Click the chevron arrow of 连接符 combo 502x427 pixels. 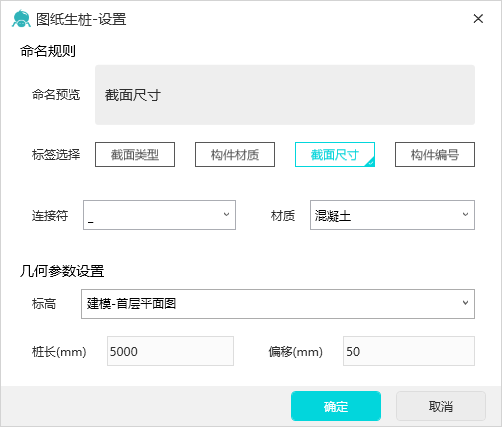[226, 215]
